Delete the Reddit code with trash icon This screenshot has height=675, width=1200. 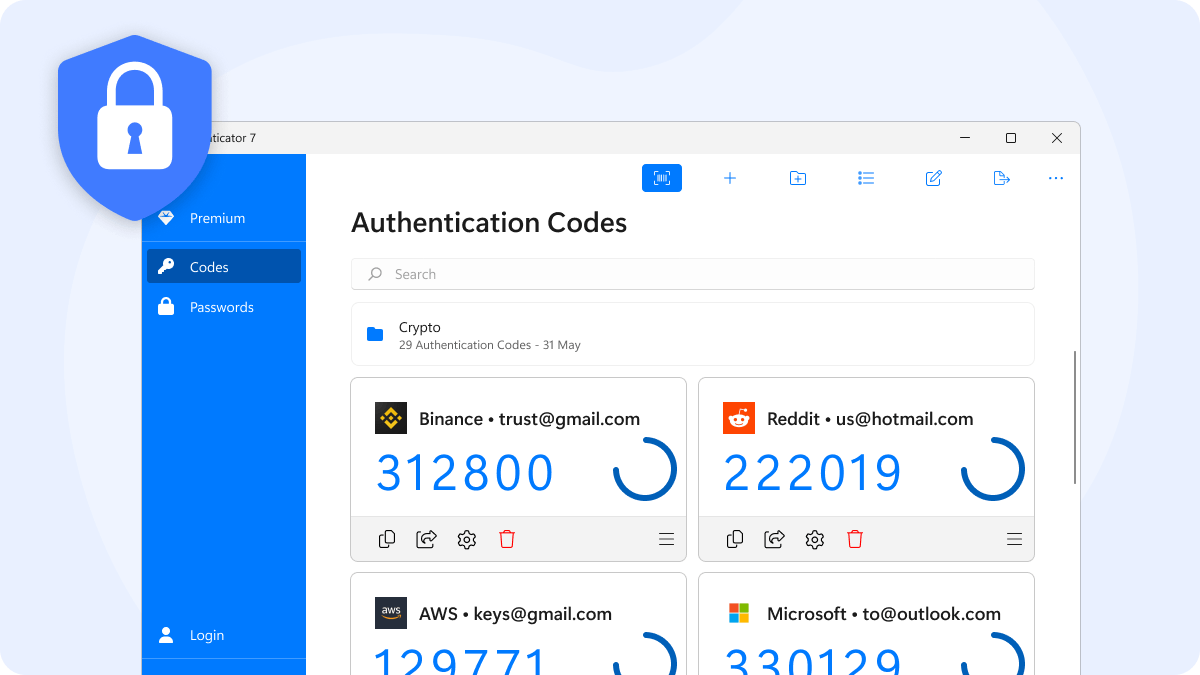tap(855, 539)
